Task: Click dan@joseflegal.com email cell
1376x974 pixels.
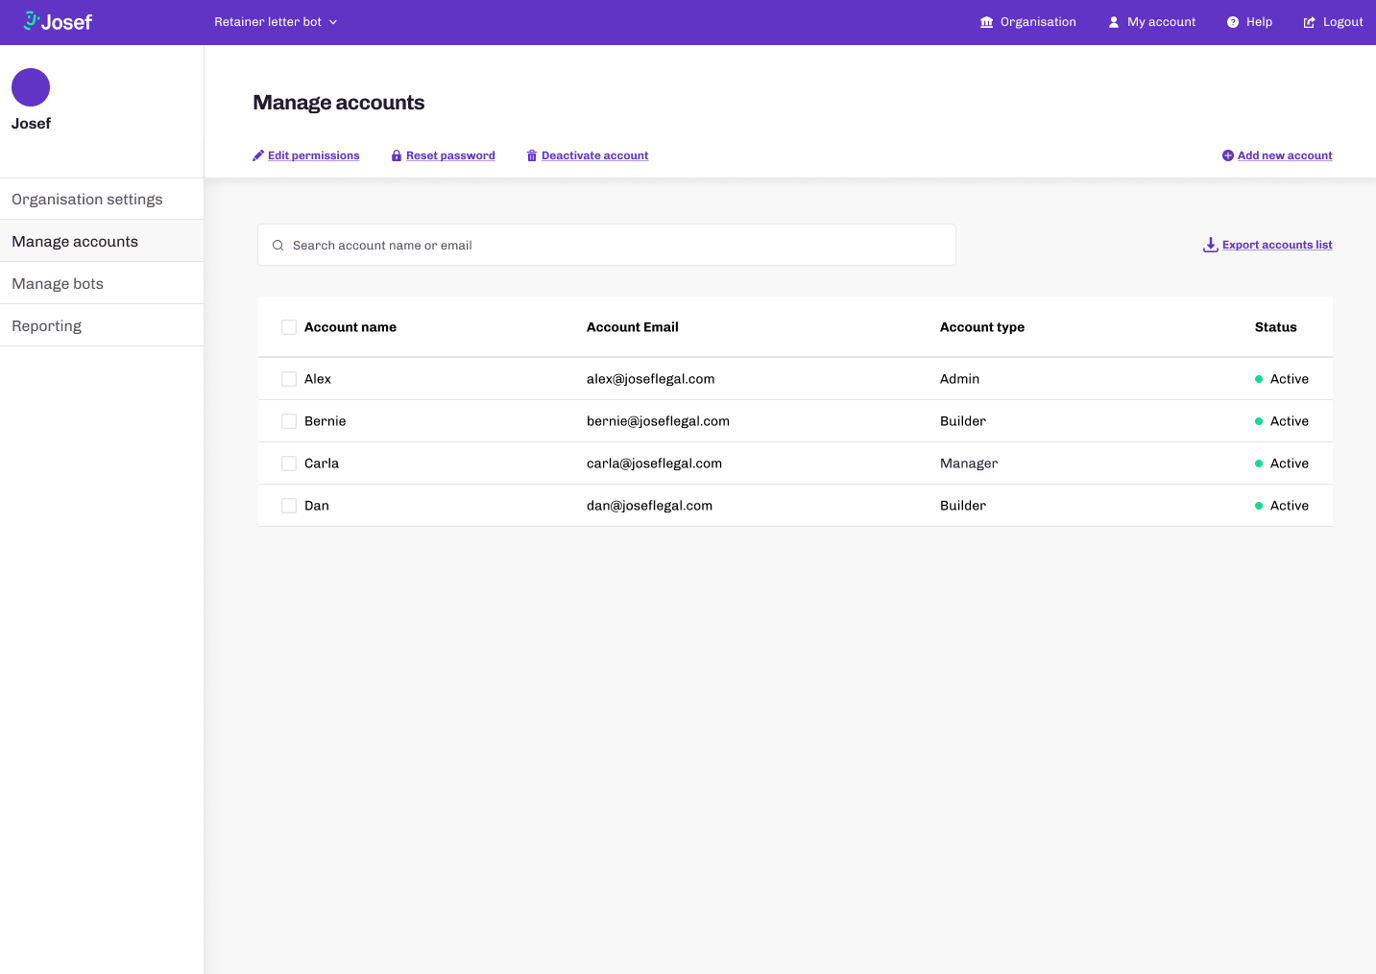Action: point(650,505)
